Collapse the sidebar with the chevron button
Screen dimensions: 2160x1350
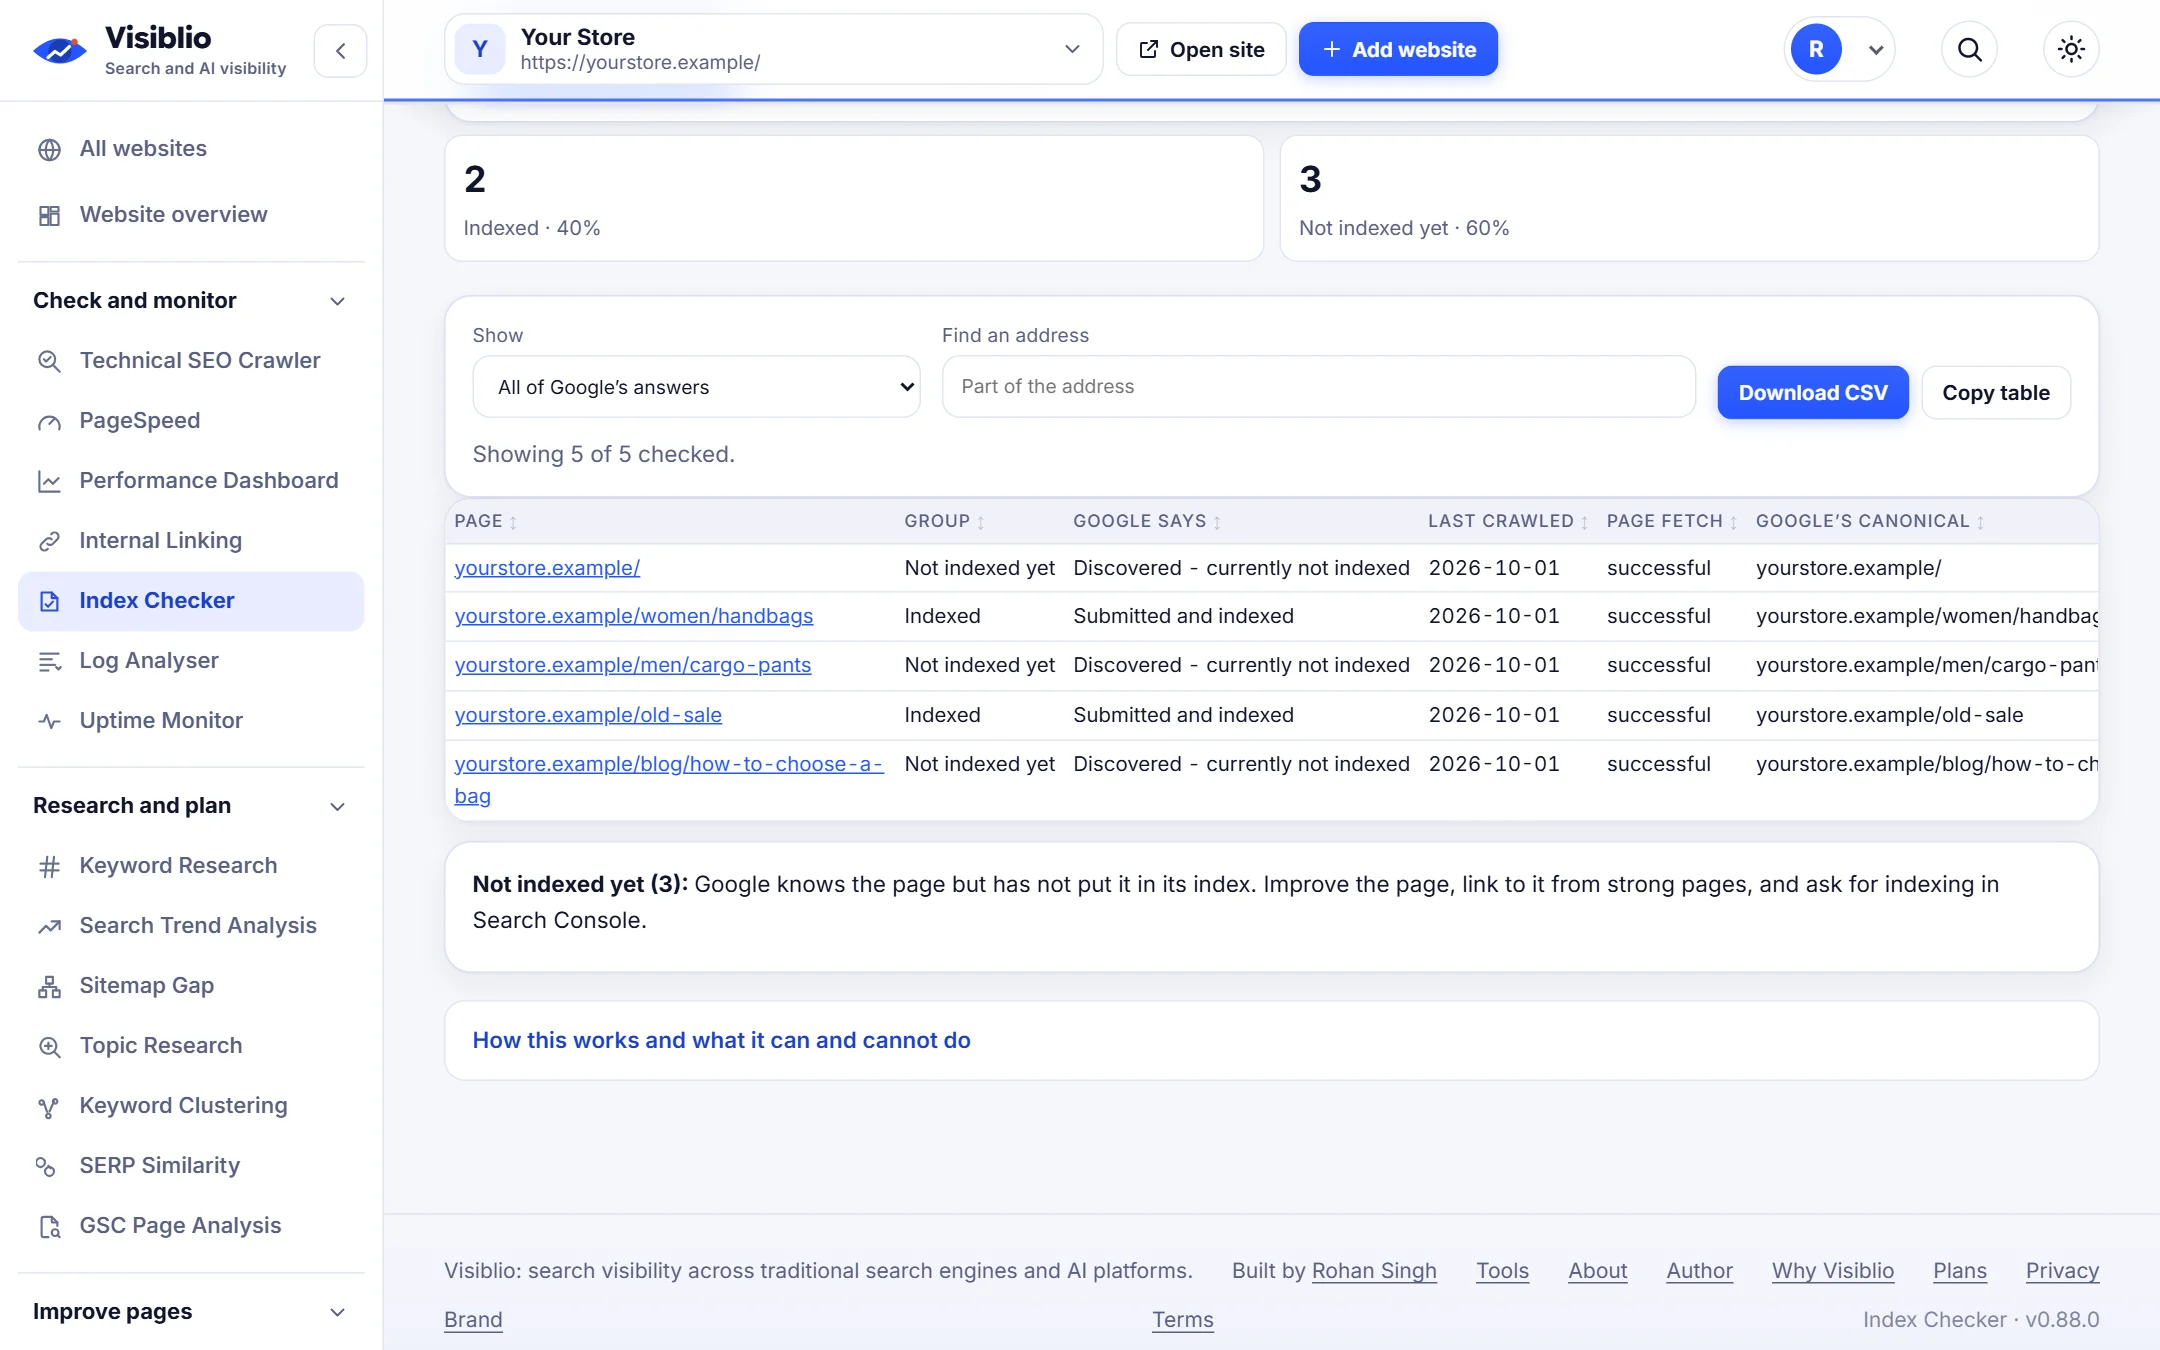[340, 50]
